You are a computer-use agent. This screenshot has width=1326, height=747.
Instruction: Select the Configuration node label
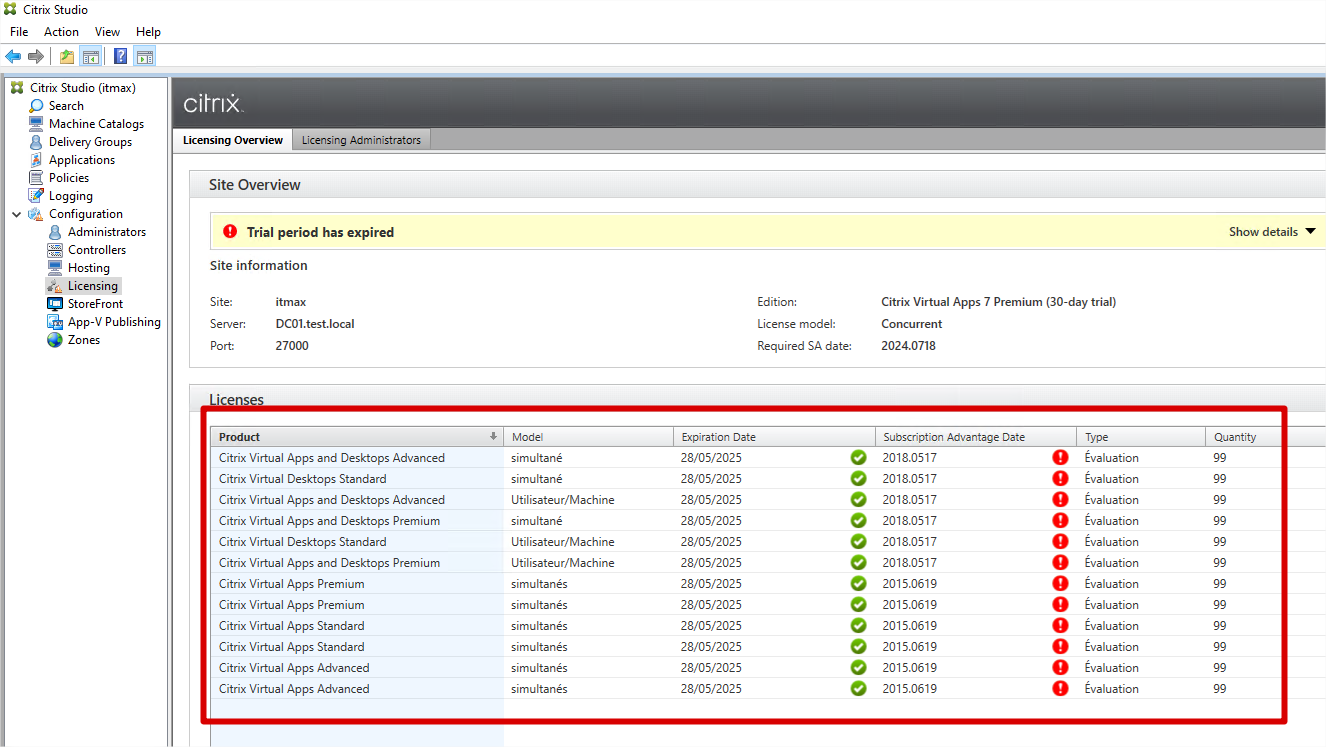click(x=86, y=214)
